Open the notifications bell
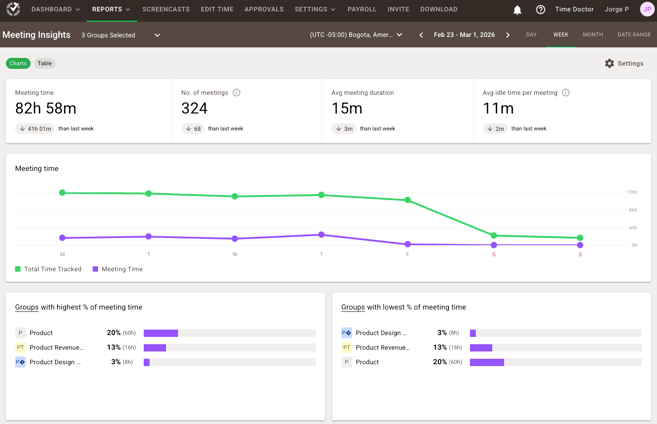Image resolution: width=657 pixels, height=424 pixels. point(517,10)
